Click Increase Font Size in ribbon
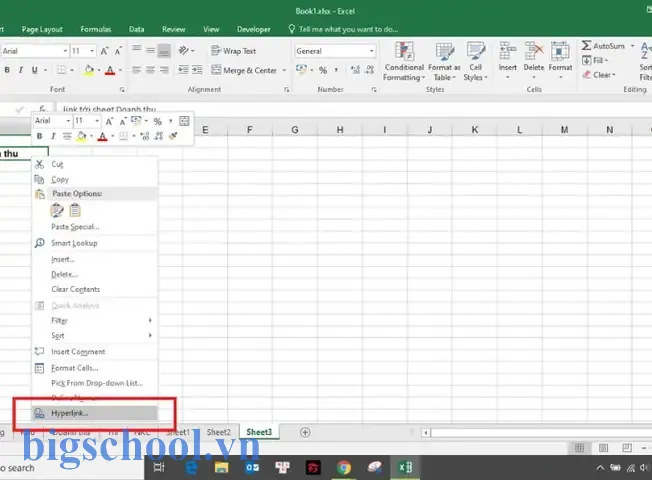652x480 pixels. coord(104,51)
